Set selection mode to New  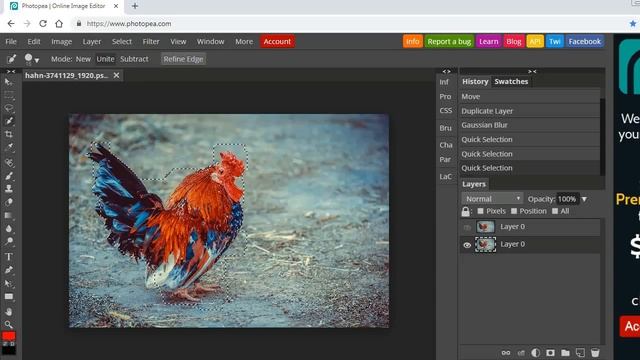click(x=83, y=59)
